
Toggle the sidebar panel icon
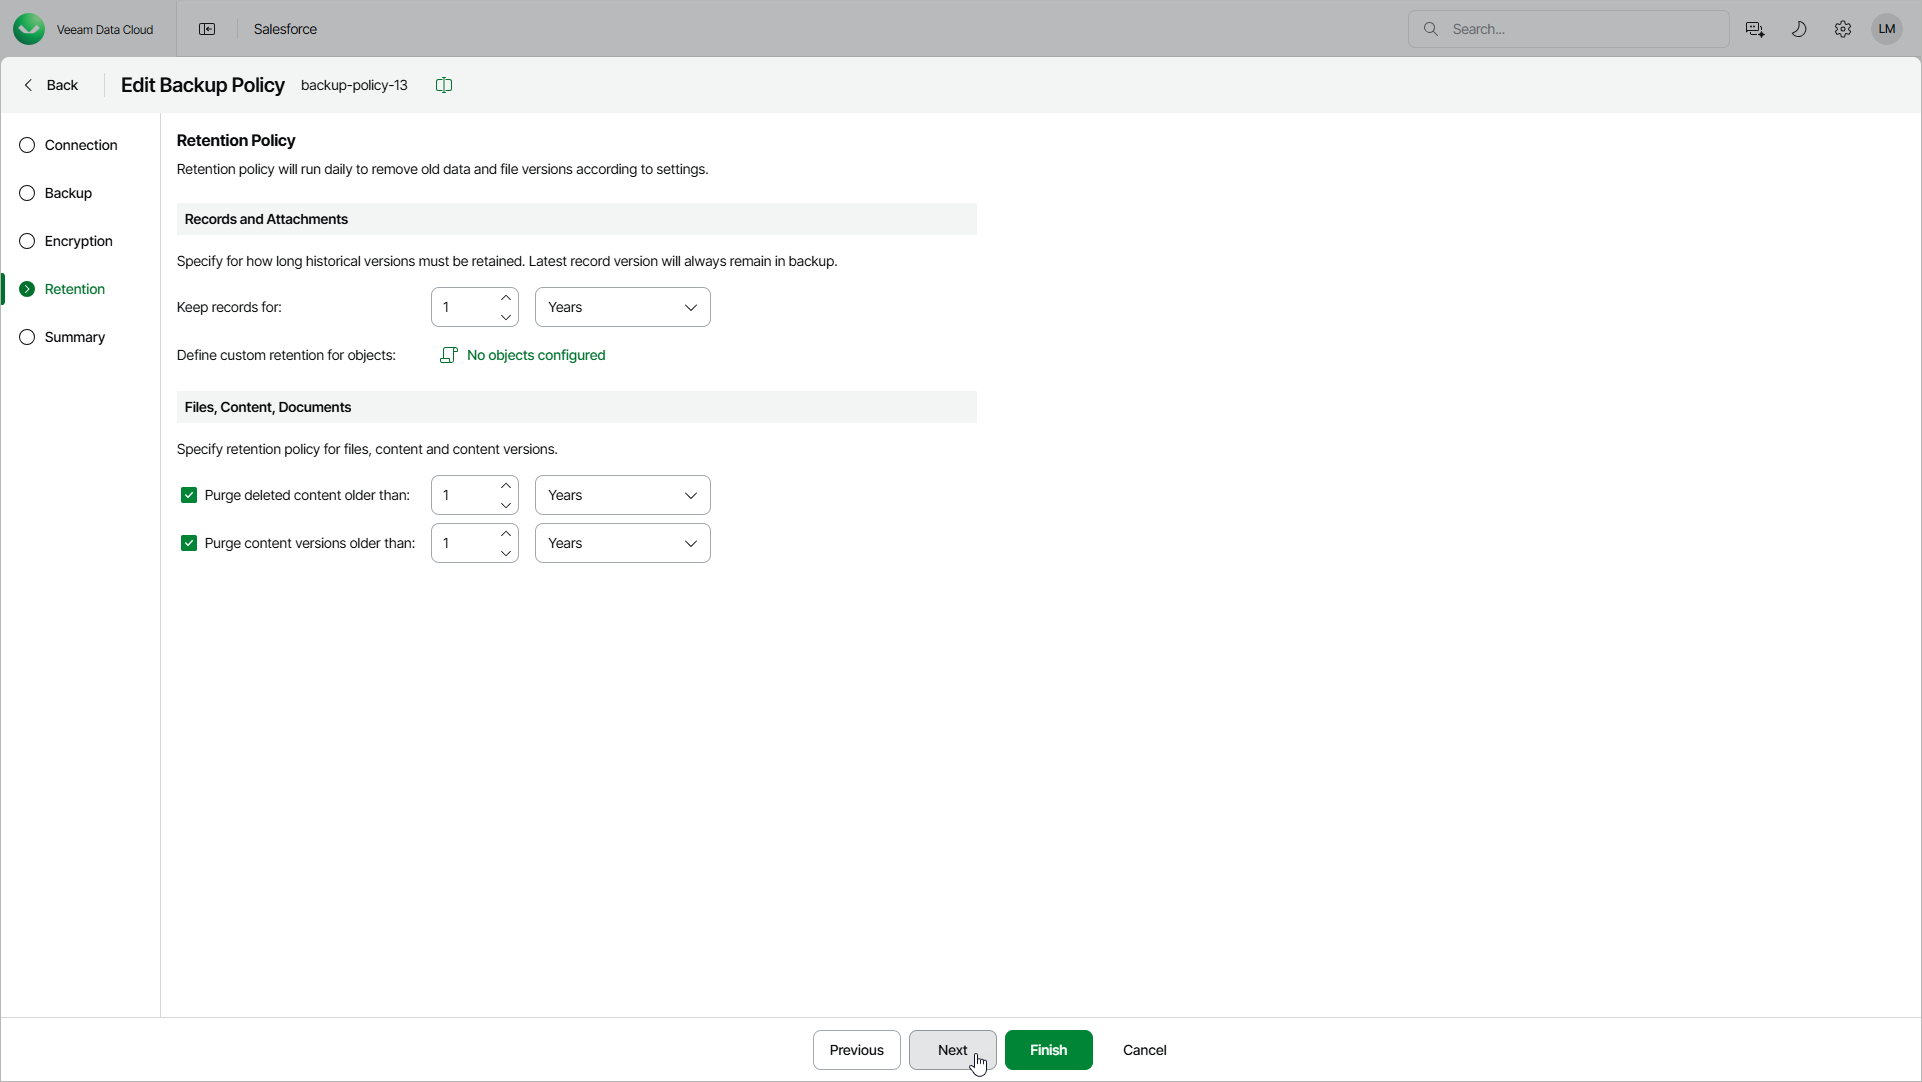(x=207, y=29)
